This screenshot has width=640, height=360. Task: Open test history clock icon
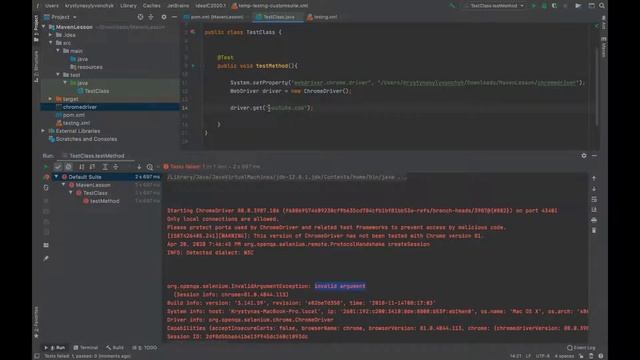point(150,167)
